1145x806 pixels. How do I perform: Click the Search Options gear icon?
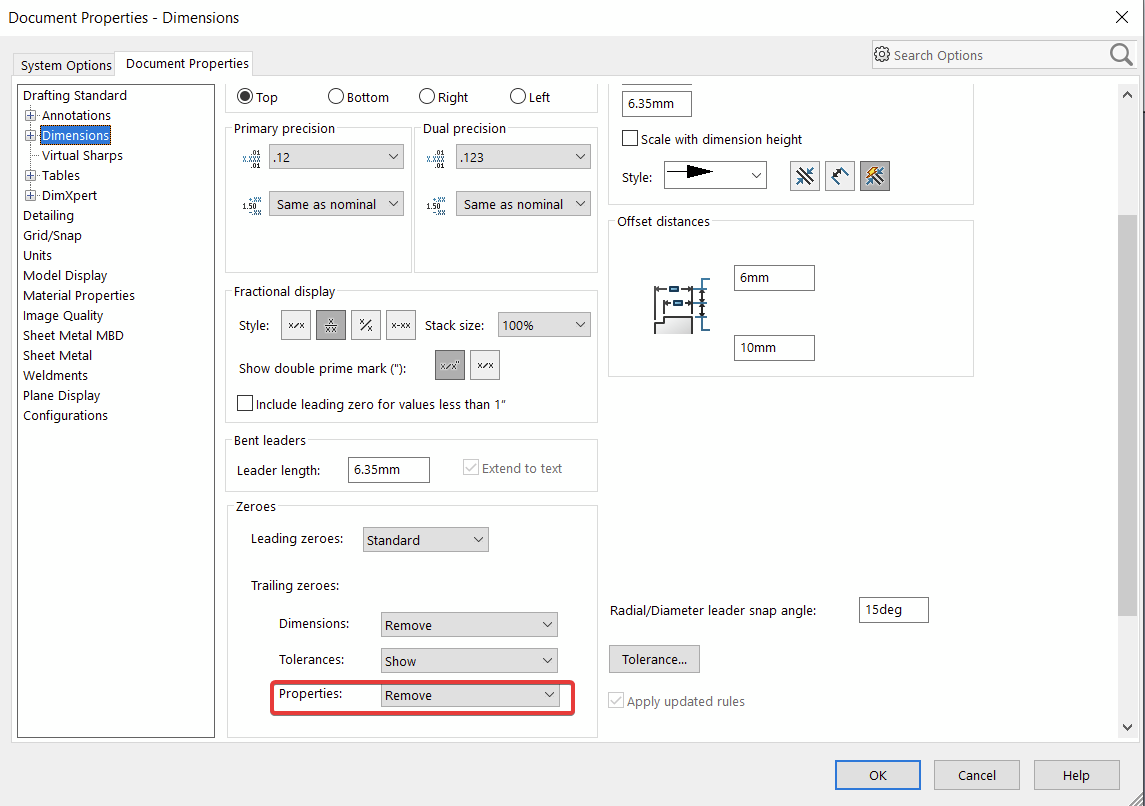coord(882,55)
